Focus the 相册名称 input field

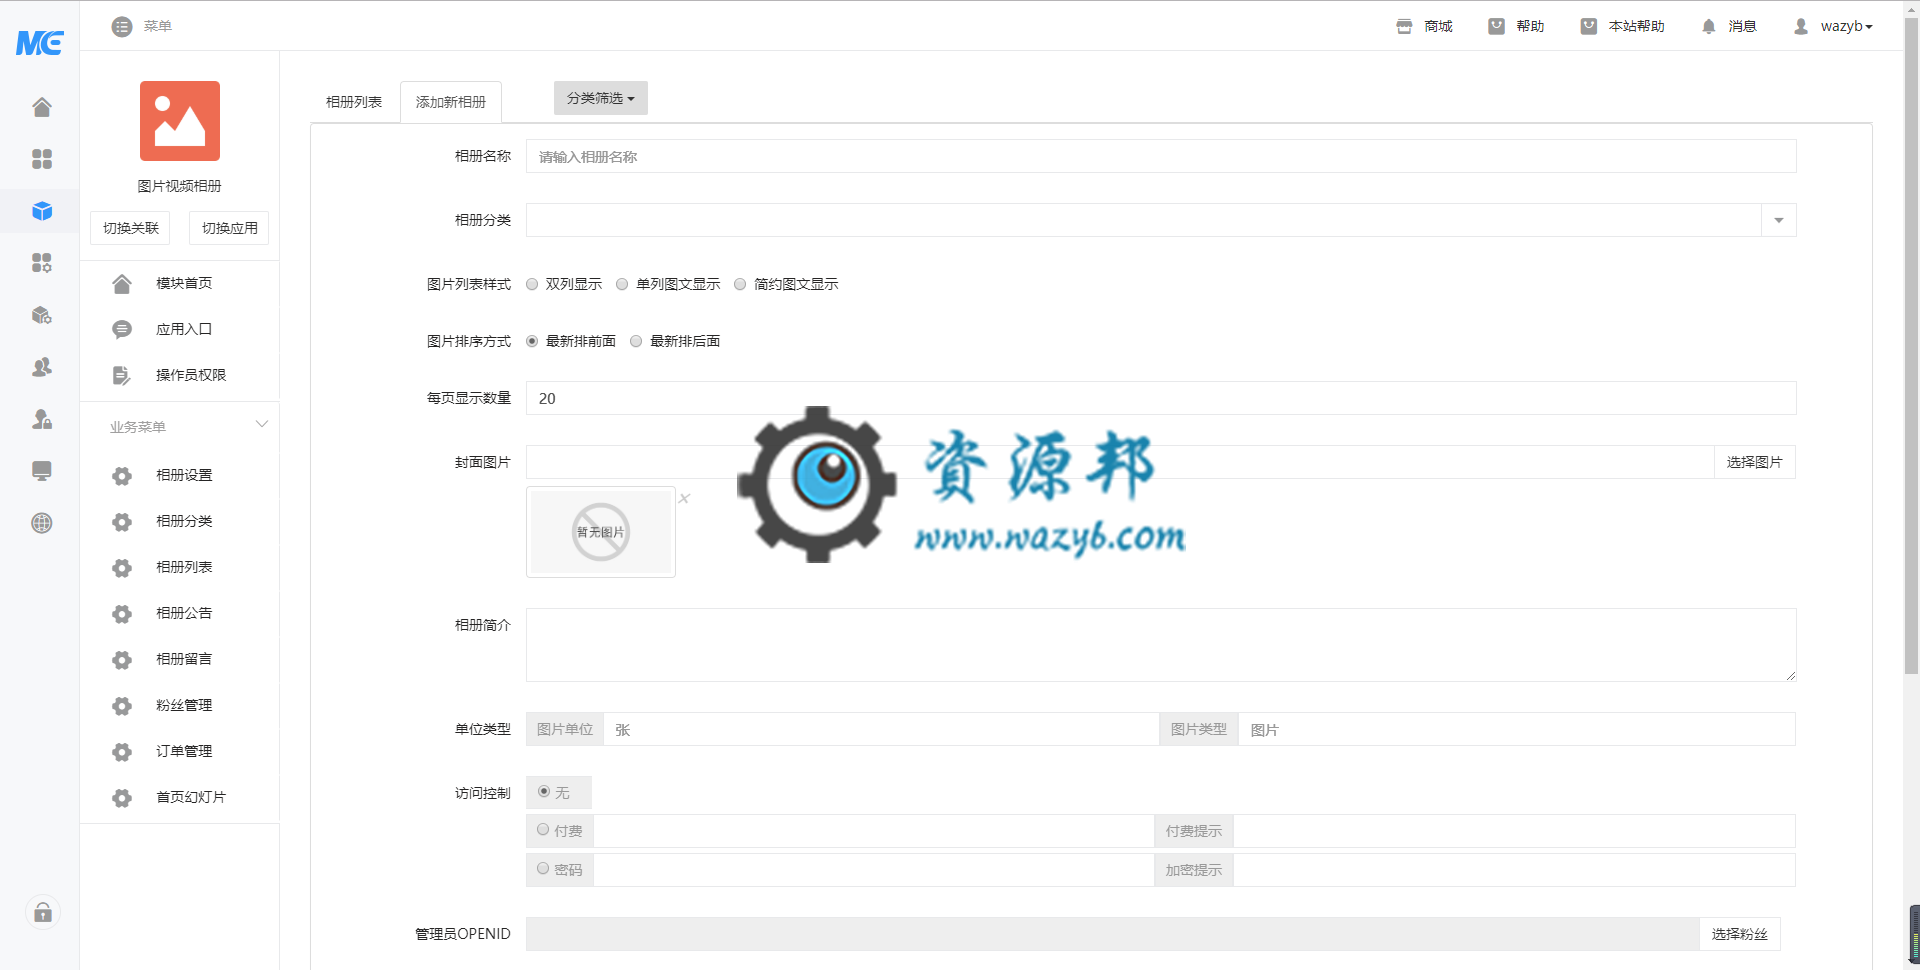[x=1161, y=156]
